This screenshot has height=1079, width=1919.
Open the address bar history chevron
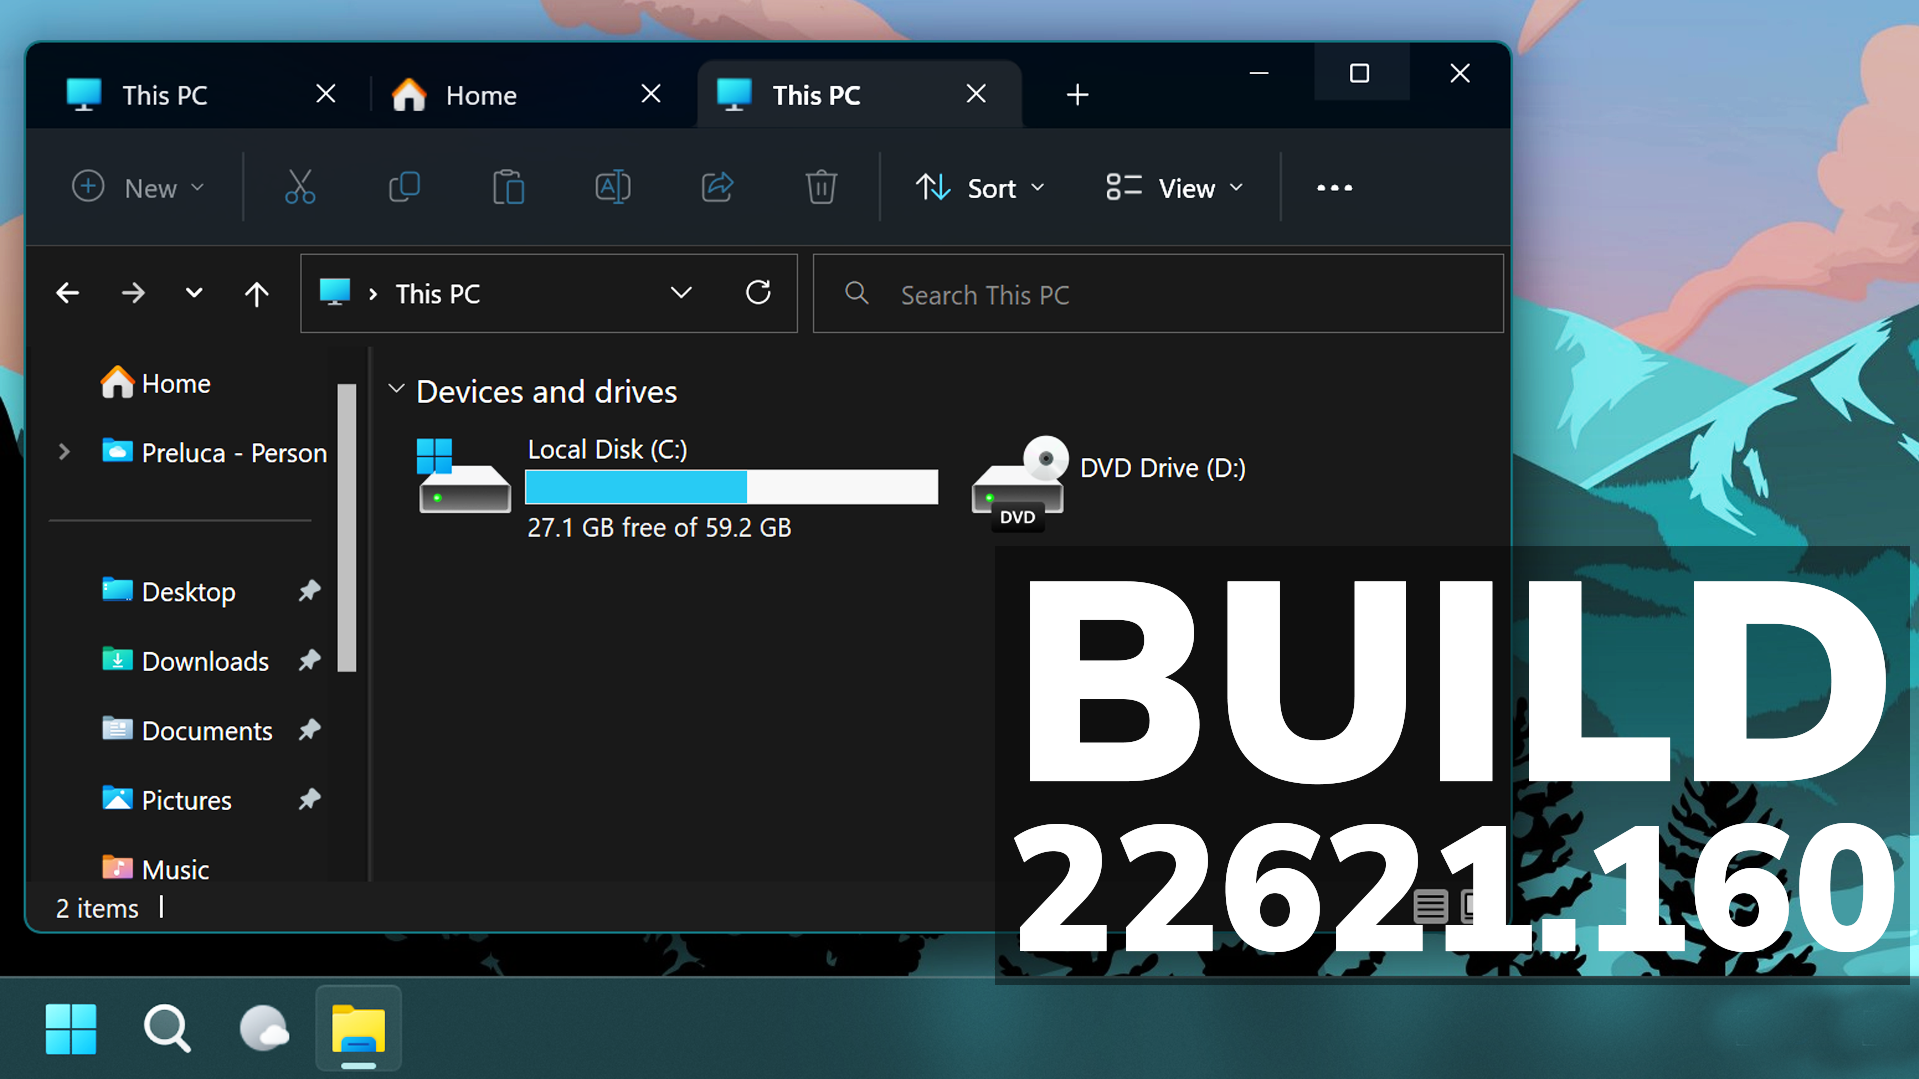coord(681,292)
